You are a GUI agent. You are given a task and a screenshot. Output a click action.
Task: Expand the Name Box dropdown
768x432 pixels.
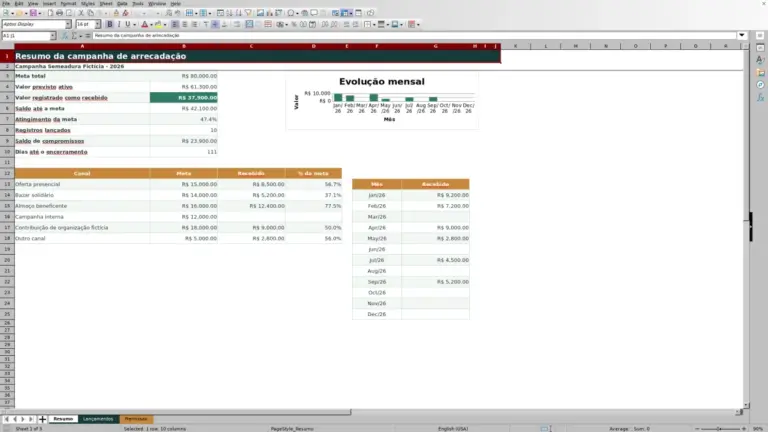tap(53, 36)
